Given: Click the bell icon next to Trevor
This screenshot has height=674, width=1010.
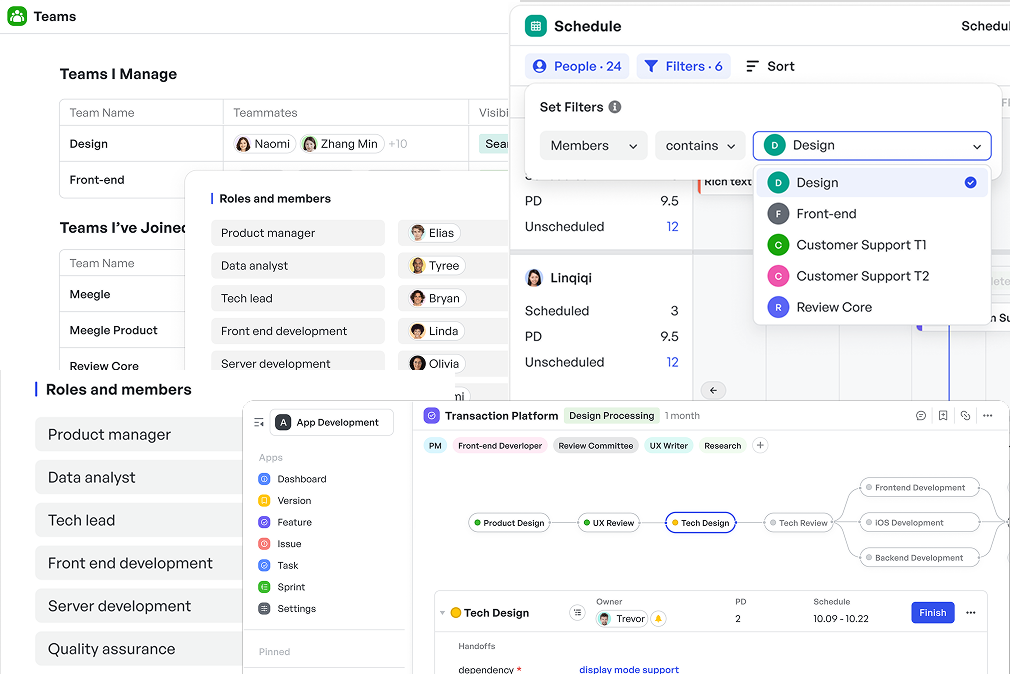Looking at the screenshot, I should pos(658,619).
